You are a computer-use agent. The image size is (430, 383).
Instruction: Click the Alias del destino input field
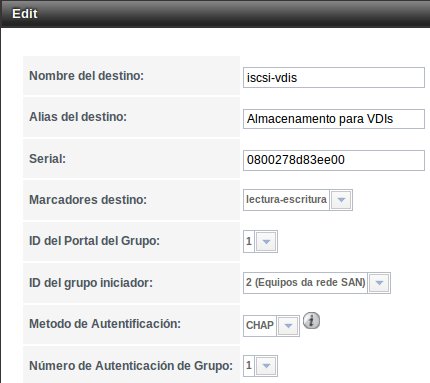(x=334, y=119)
